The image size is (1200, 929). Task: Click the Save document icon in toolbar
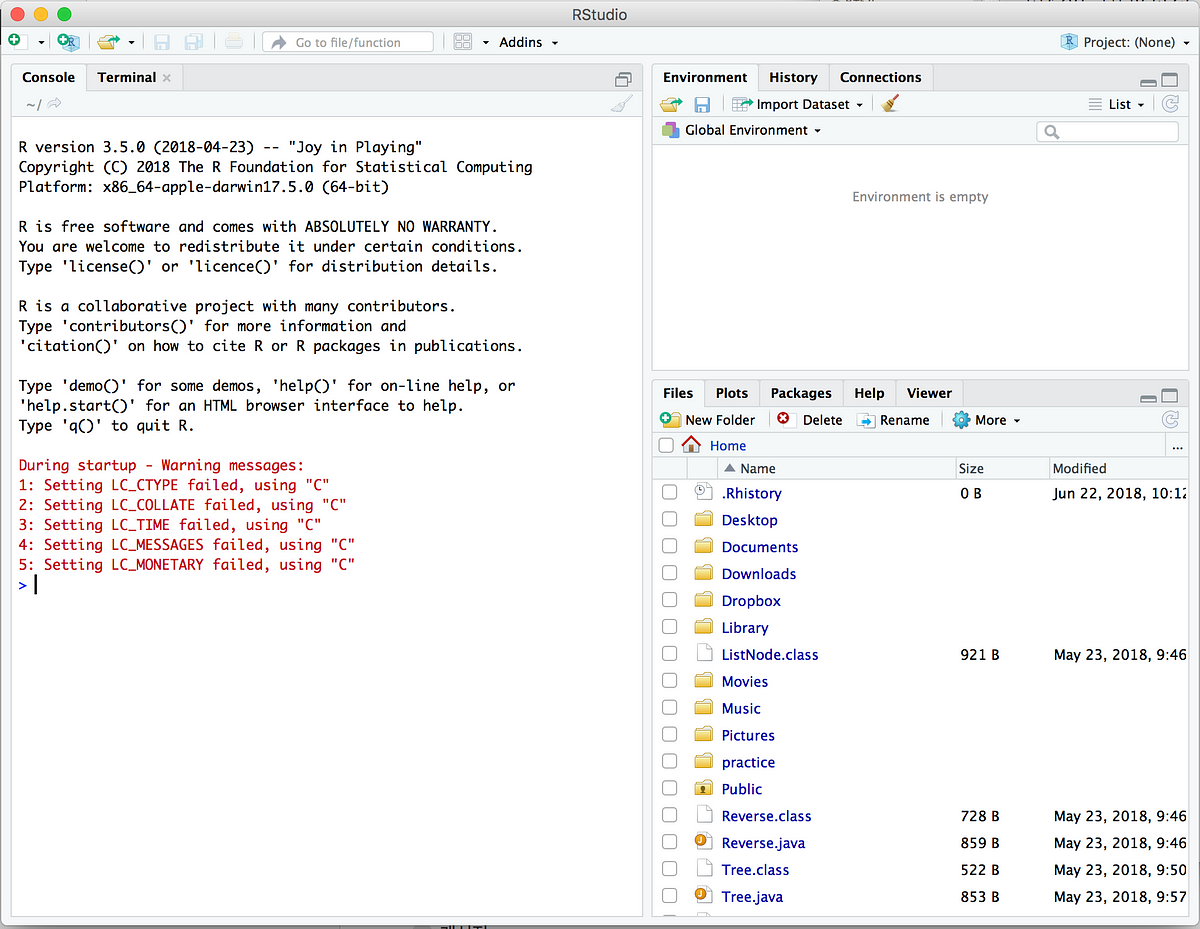162,42
